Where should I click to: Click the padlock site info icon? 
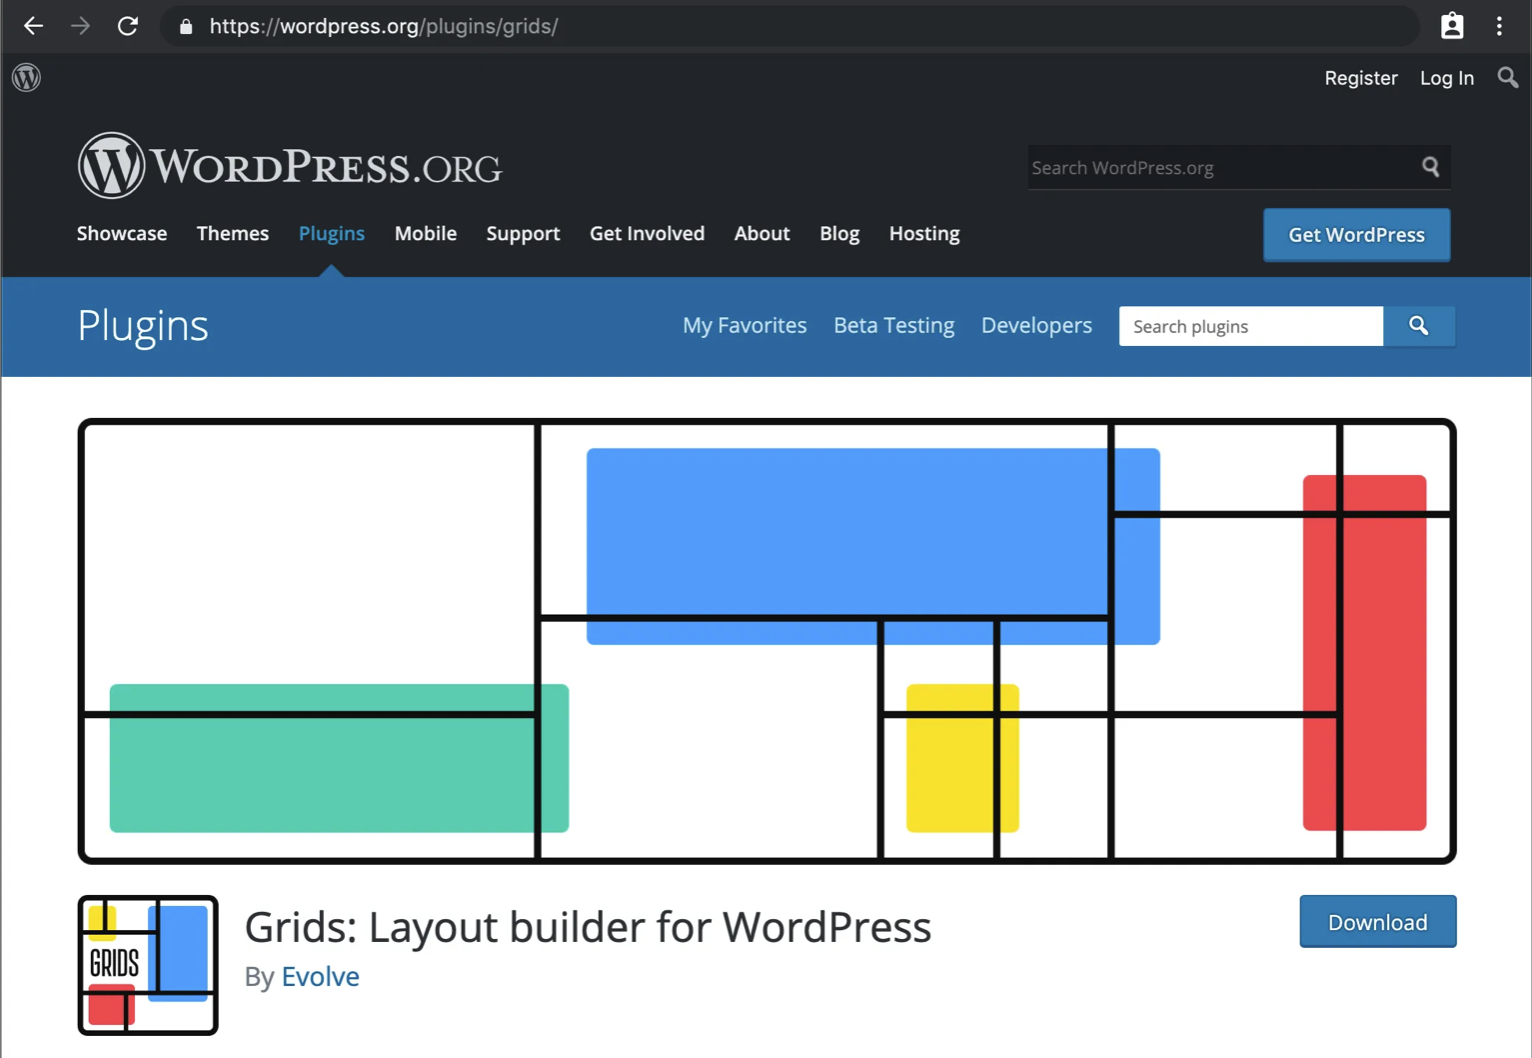[x=186, y=27]
